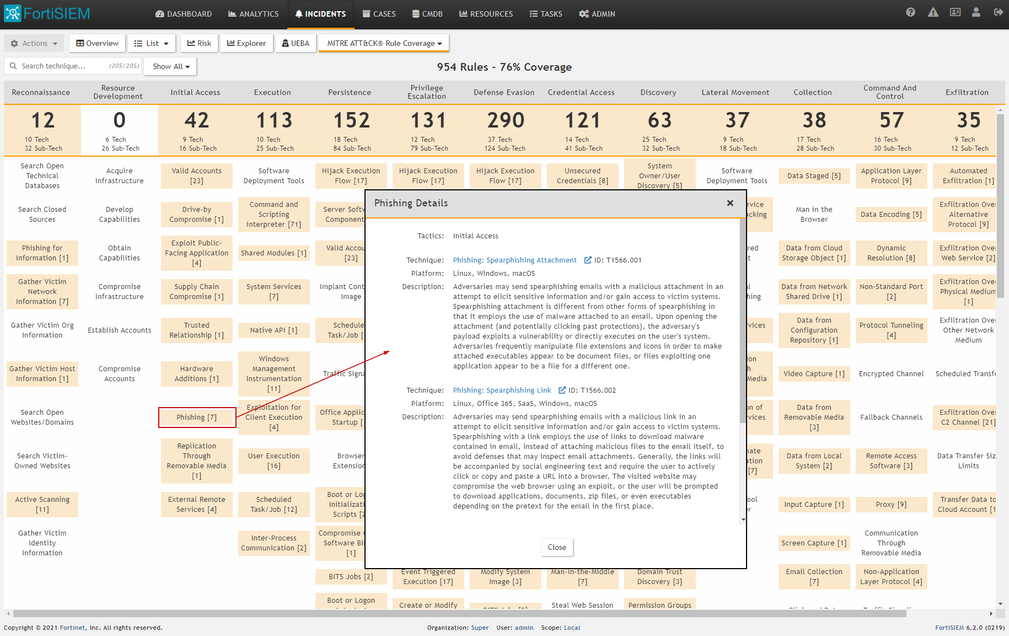Screen dimensions: 1009x636
Task: Open the Show All dropdown
Action: [x=171, y=66]
